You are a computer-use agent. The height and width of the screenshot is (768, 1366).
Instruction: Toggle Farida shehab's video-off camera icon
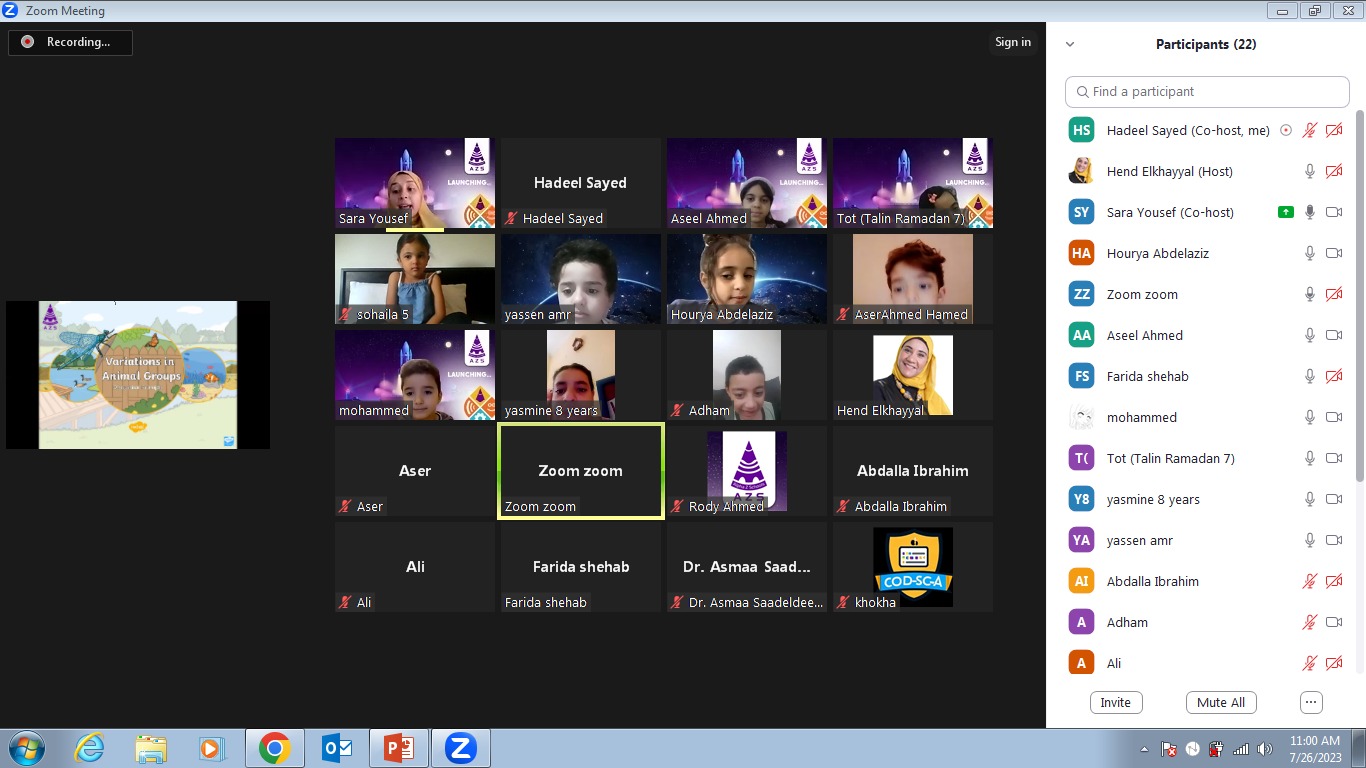coord(1333,377)
